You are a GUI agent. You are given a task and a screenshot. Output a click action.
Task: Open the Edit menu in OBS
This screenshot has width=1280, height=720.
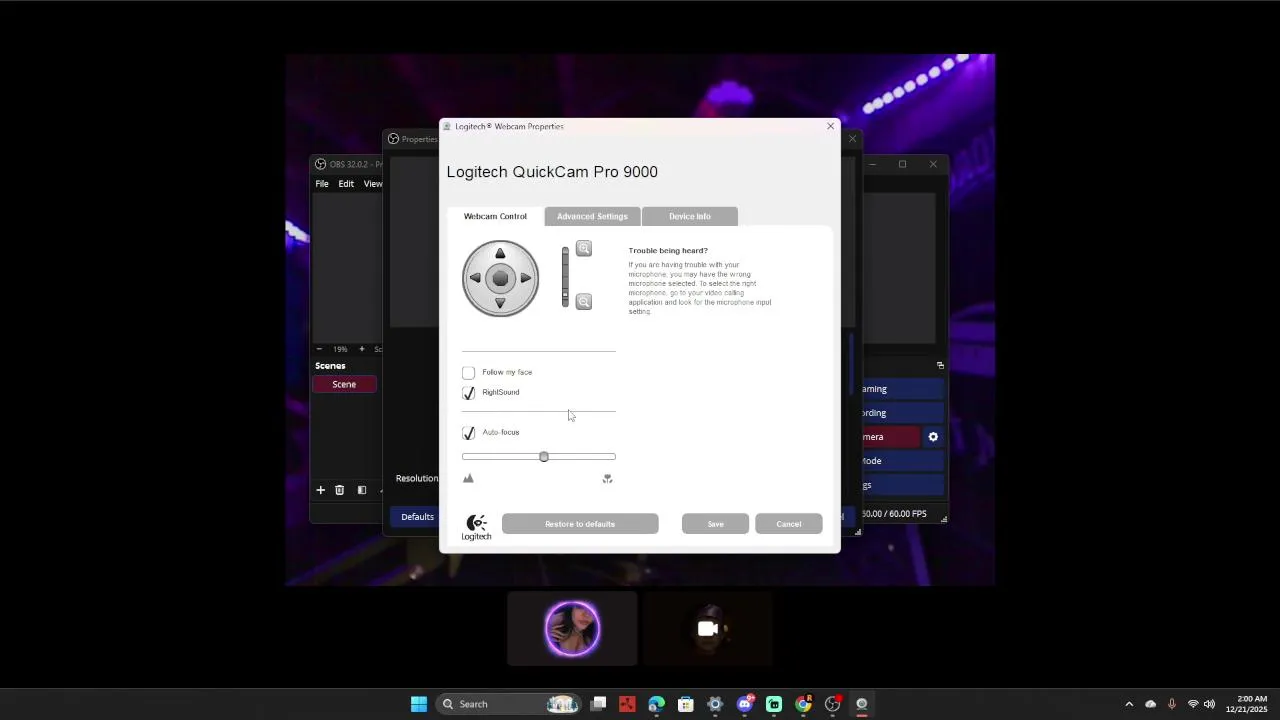click(346, 184)
